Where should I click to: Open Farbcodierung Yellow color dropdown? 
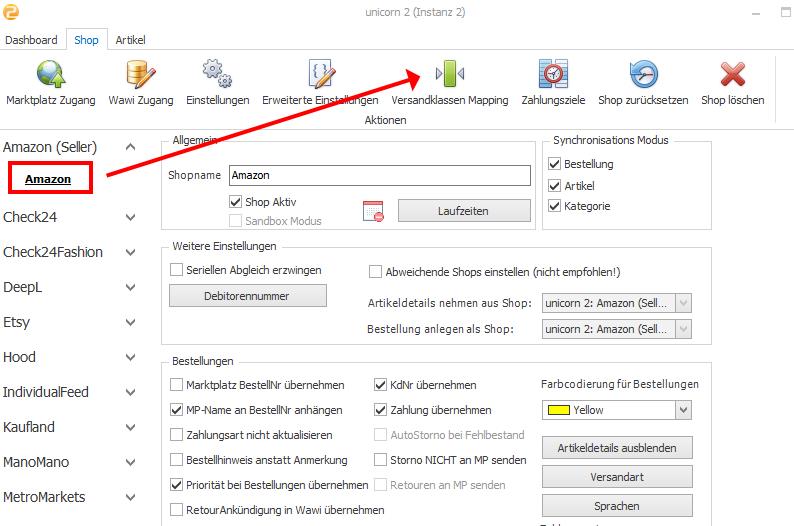pos(683,410)
